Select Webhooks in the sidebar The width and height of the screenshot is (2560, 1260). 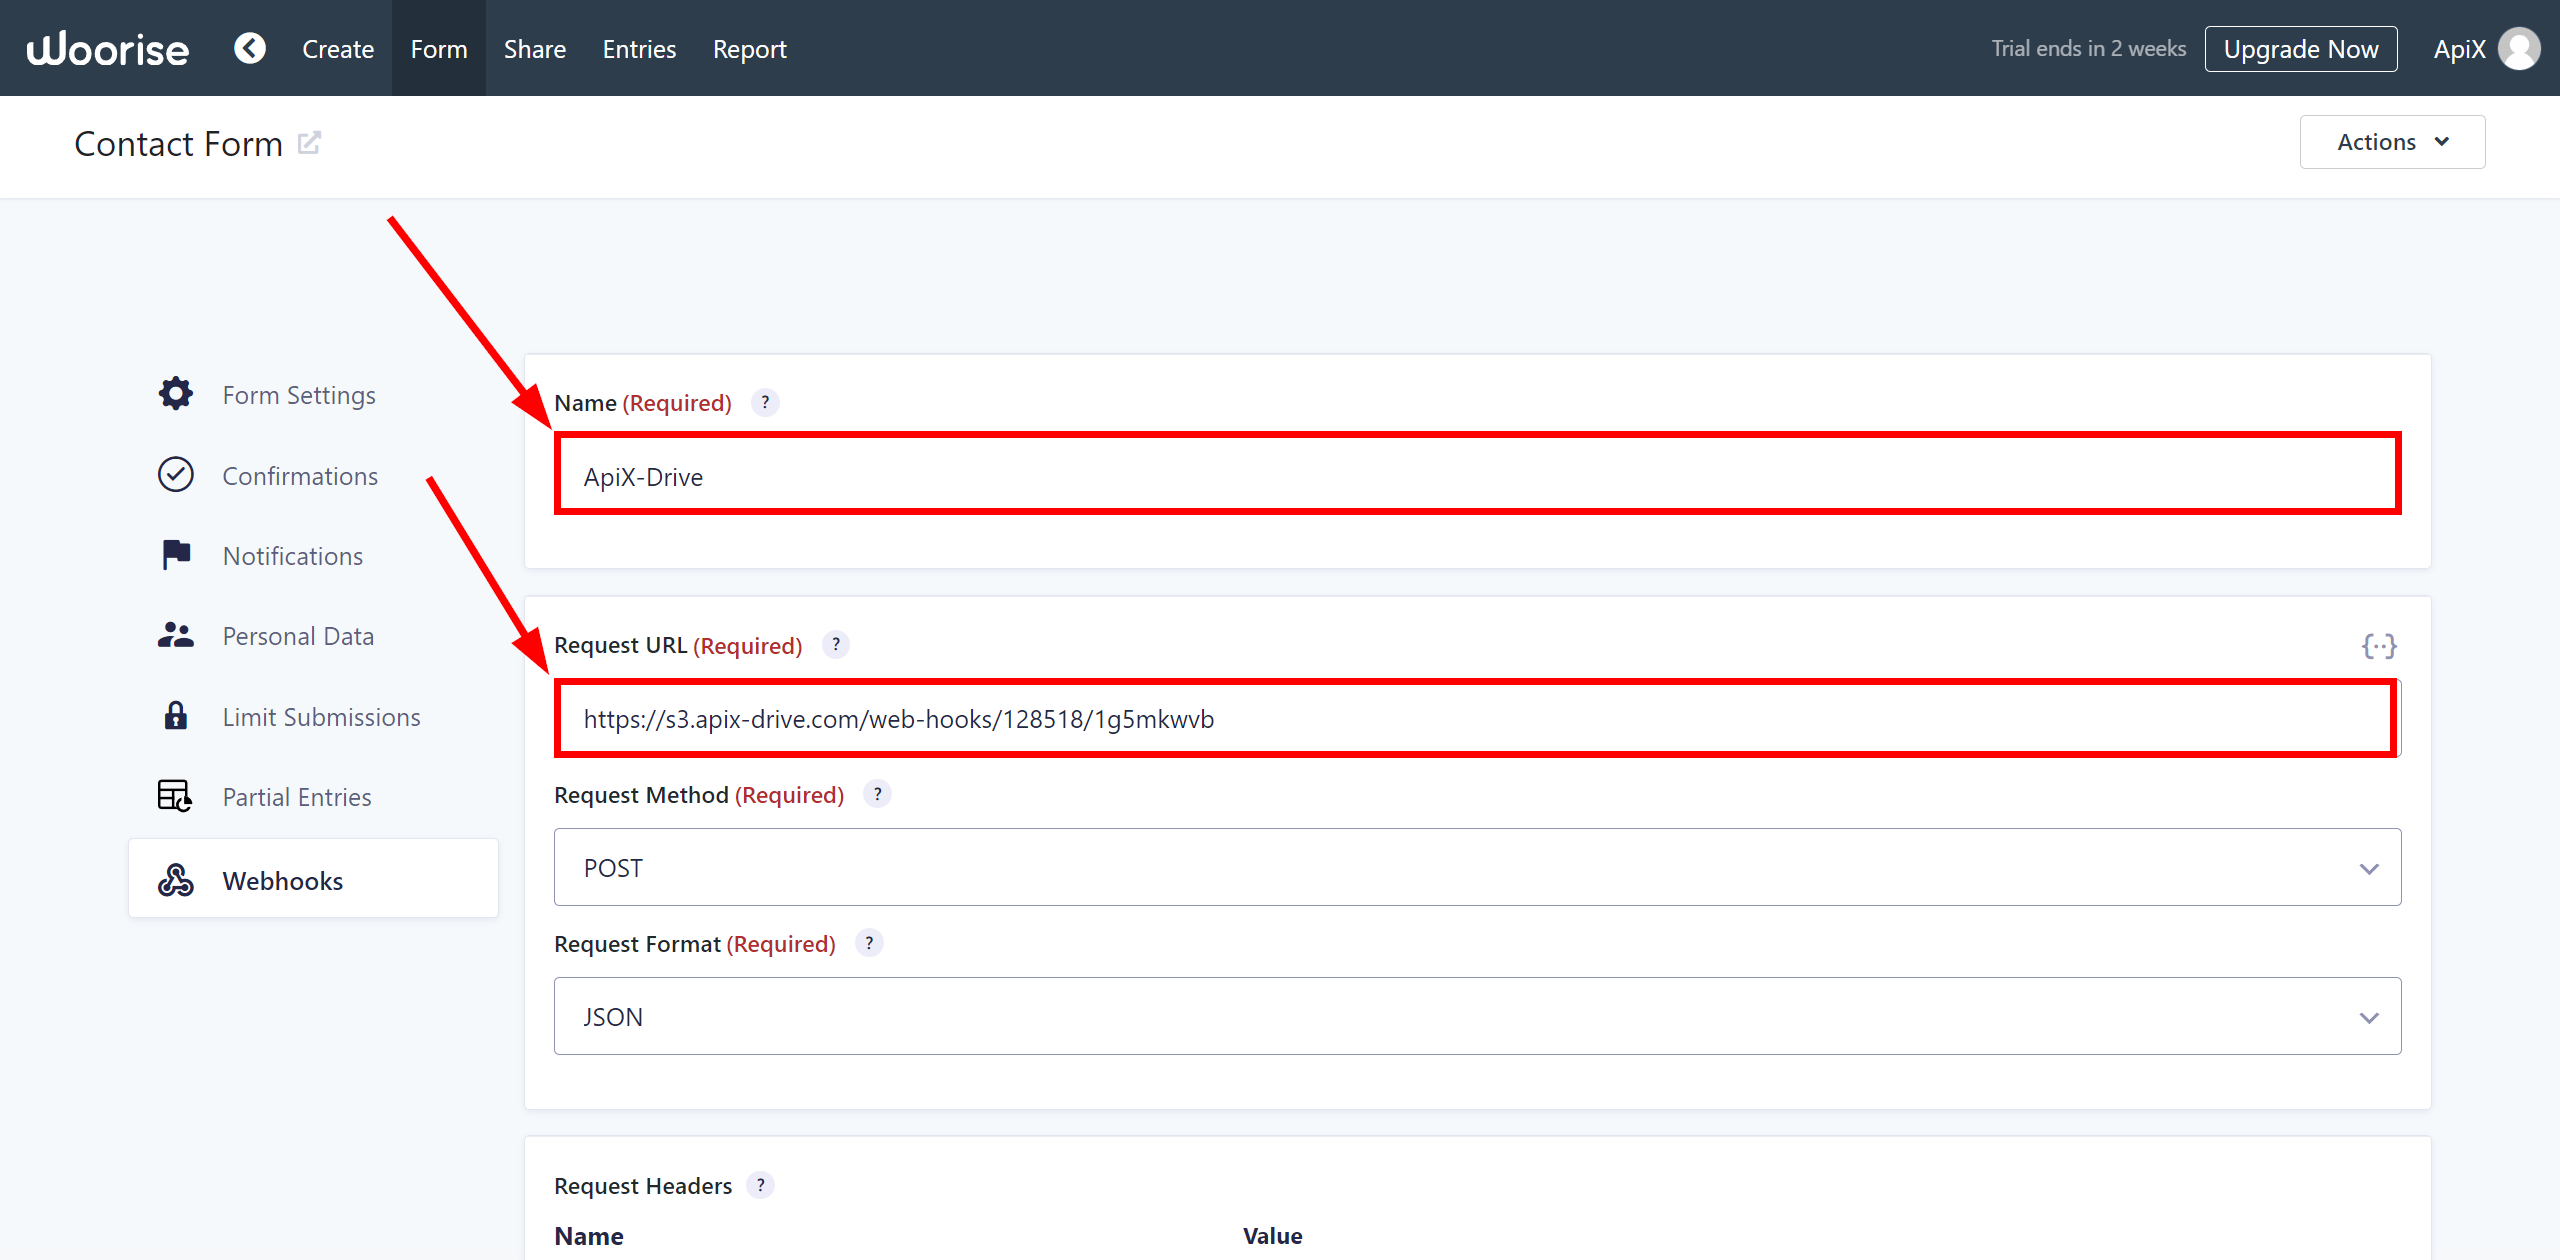[x=313, y=879]
